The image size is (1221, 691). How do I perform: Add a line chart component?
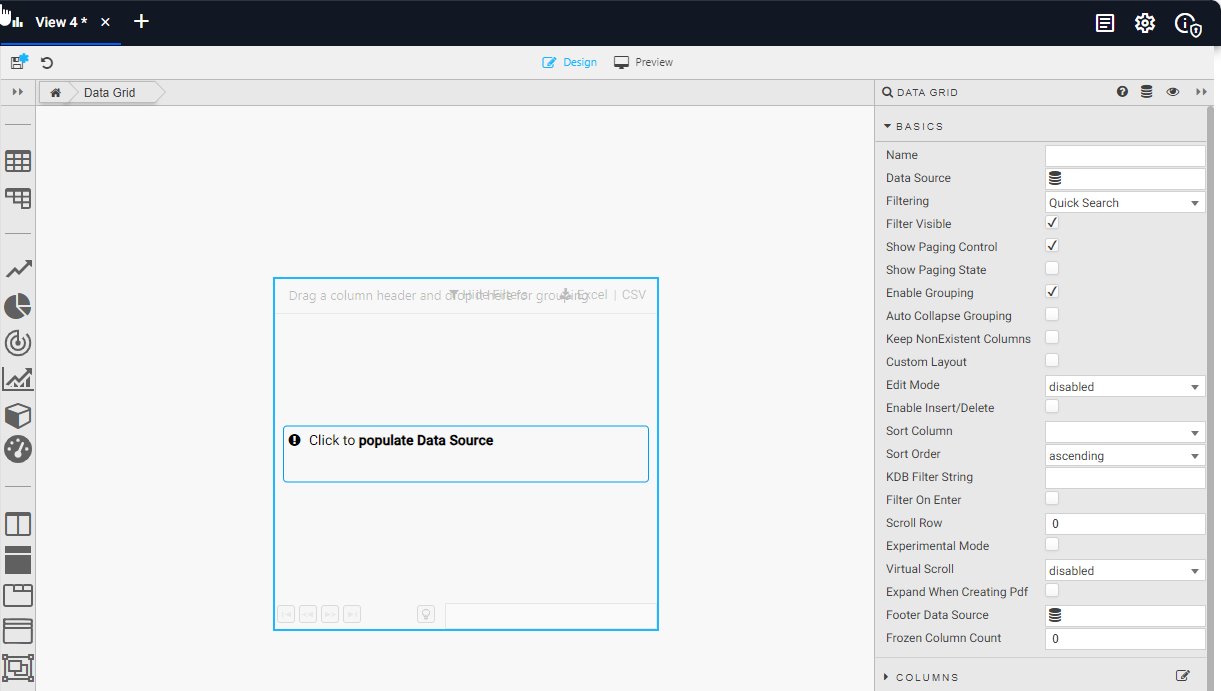(x=18, y=269)
